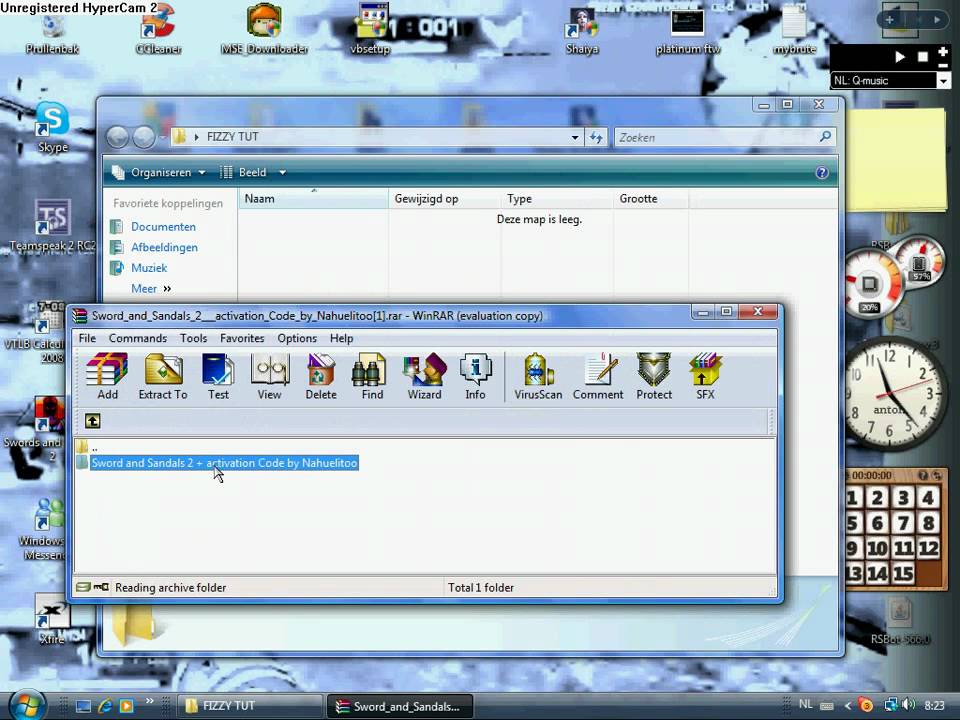Screen dimensions: 960x720
Task: Open MSE Downloader desktop shortcut
Action: [x=264, y=29]
